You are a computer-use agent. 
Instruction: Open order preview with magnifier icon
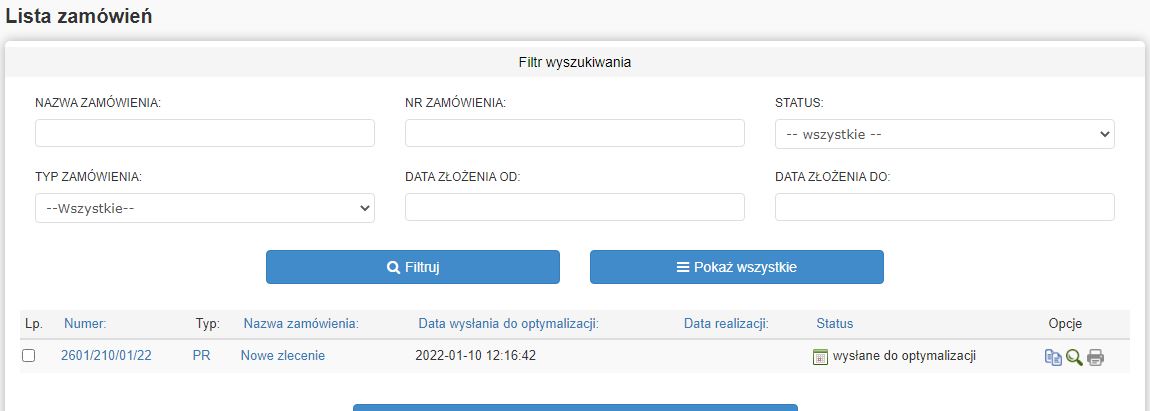tap(1074, 357)
